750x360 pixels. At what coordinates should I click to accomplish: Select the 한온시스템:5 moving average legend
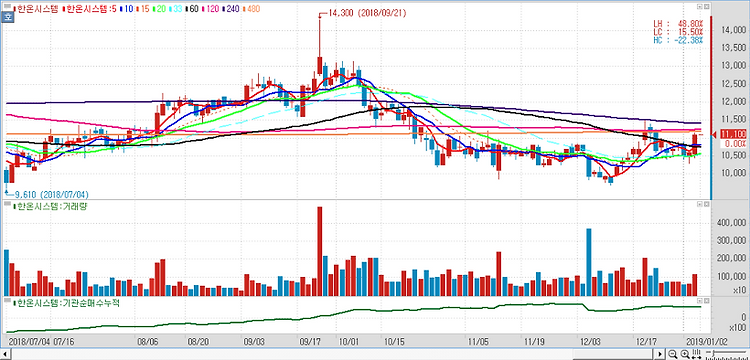point(89,9)
